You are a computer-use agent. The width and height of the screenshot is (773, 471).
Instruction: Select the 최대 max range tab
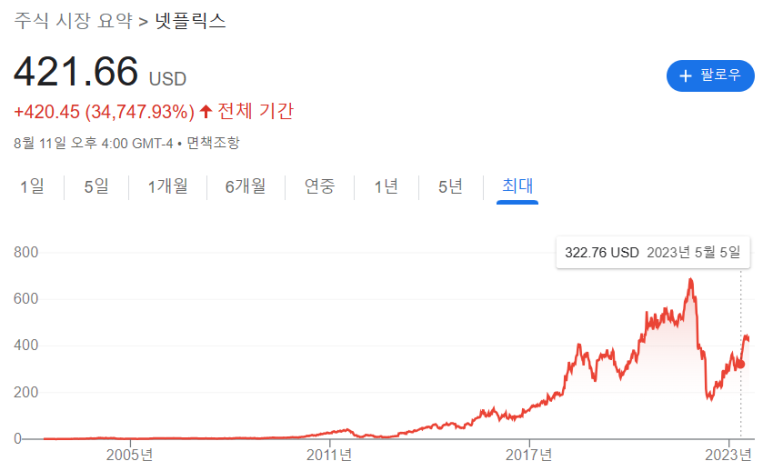tap(517, 186)
